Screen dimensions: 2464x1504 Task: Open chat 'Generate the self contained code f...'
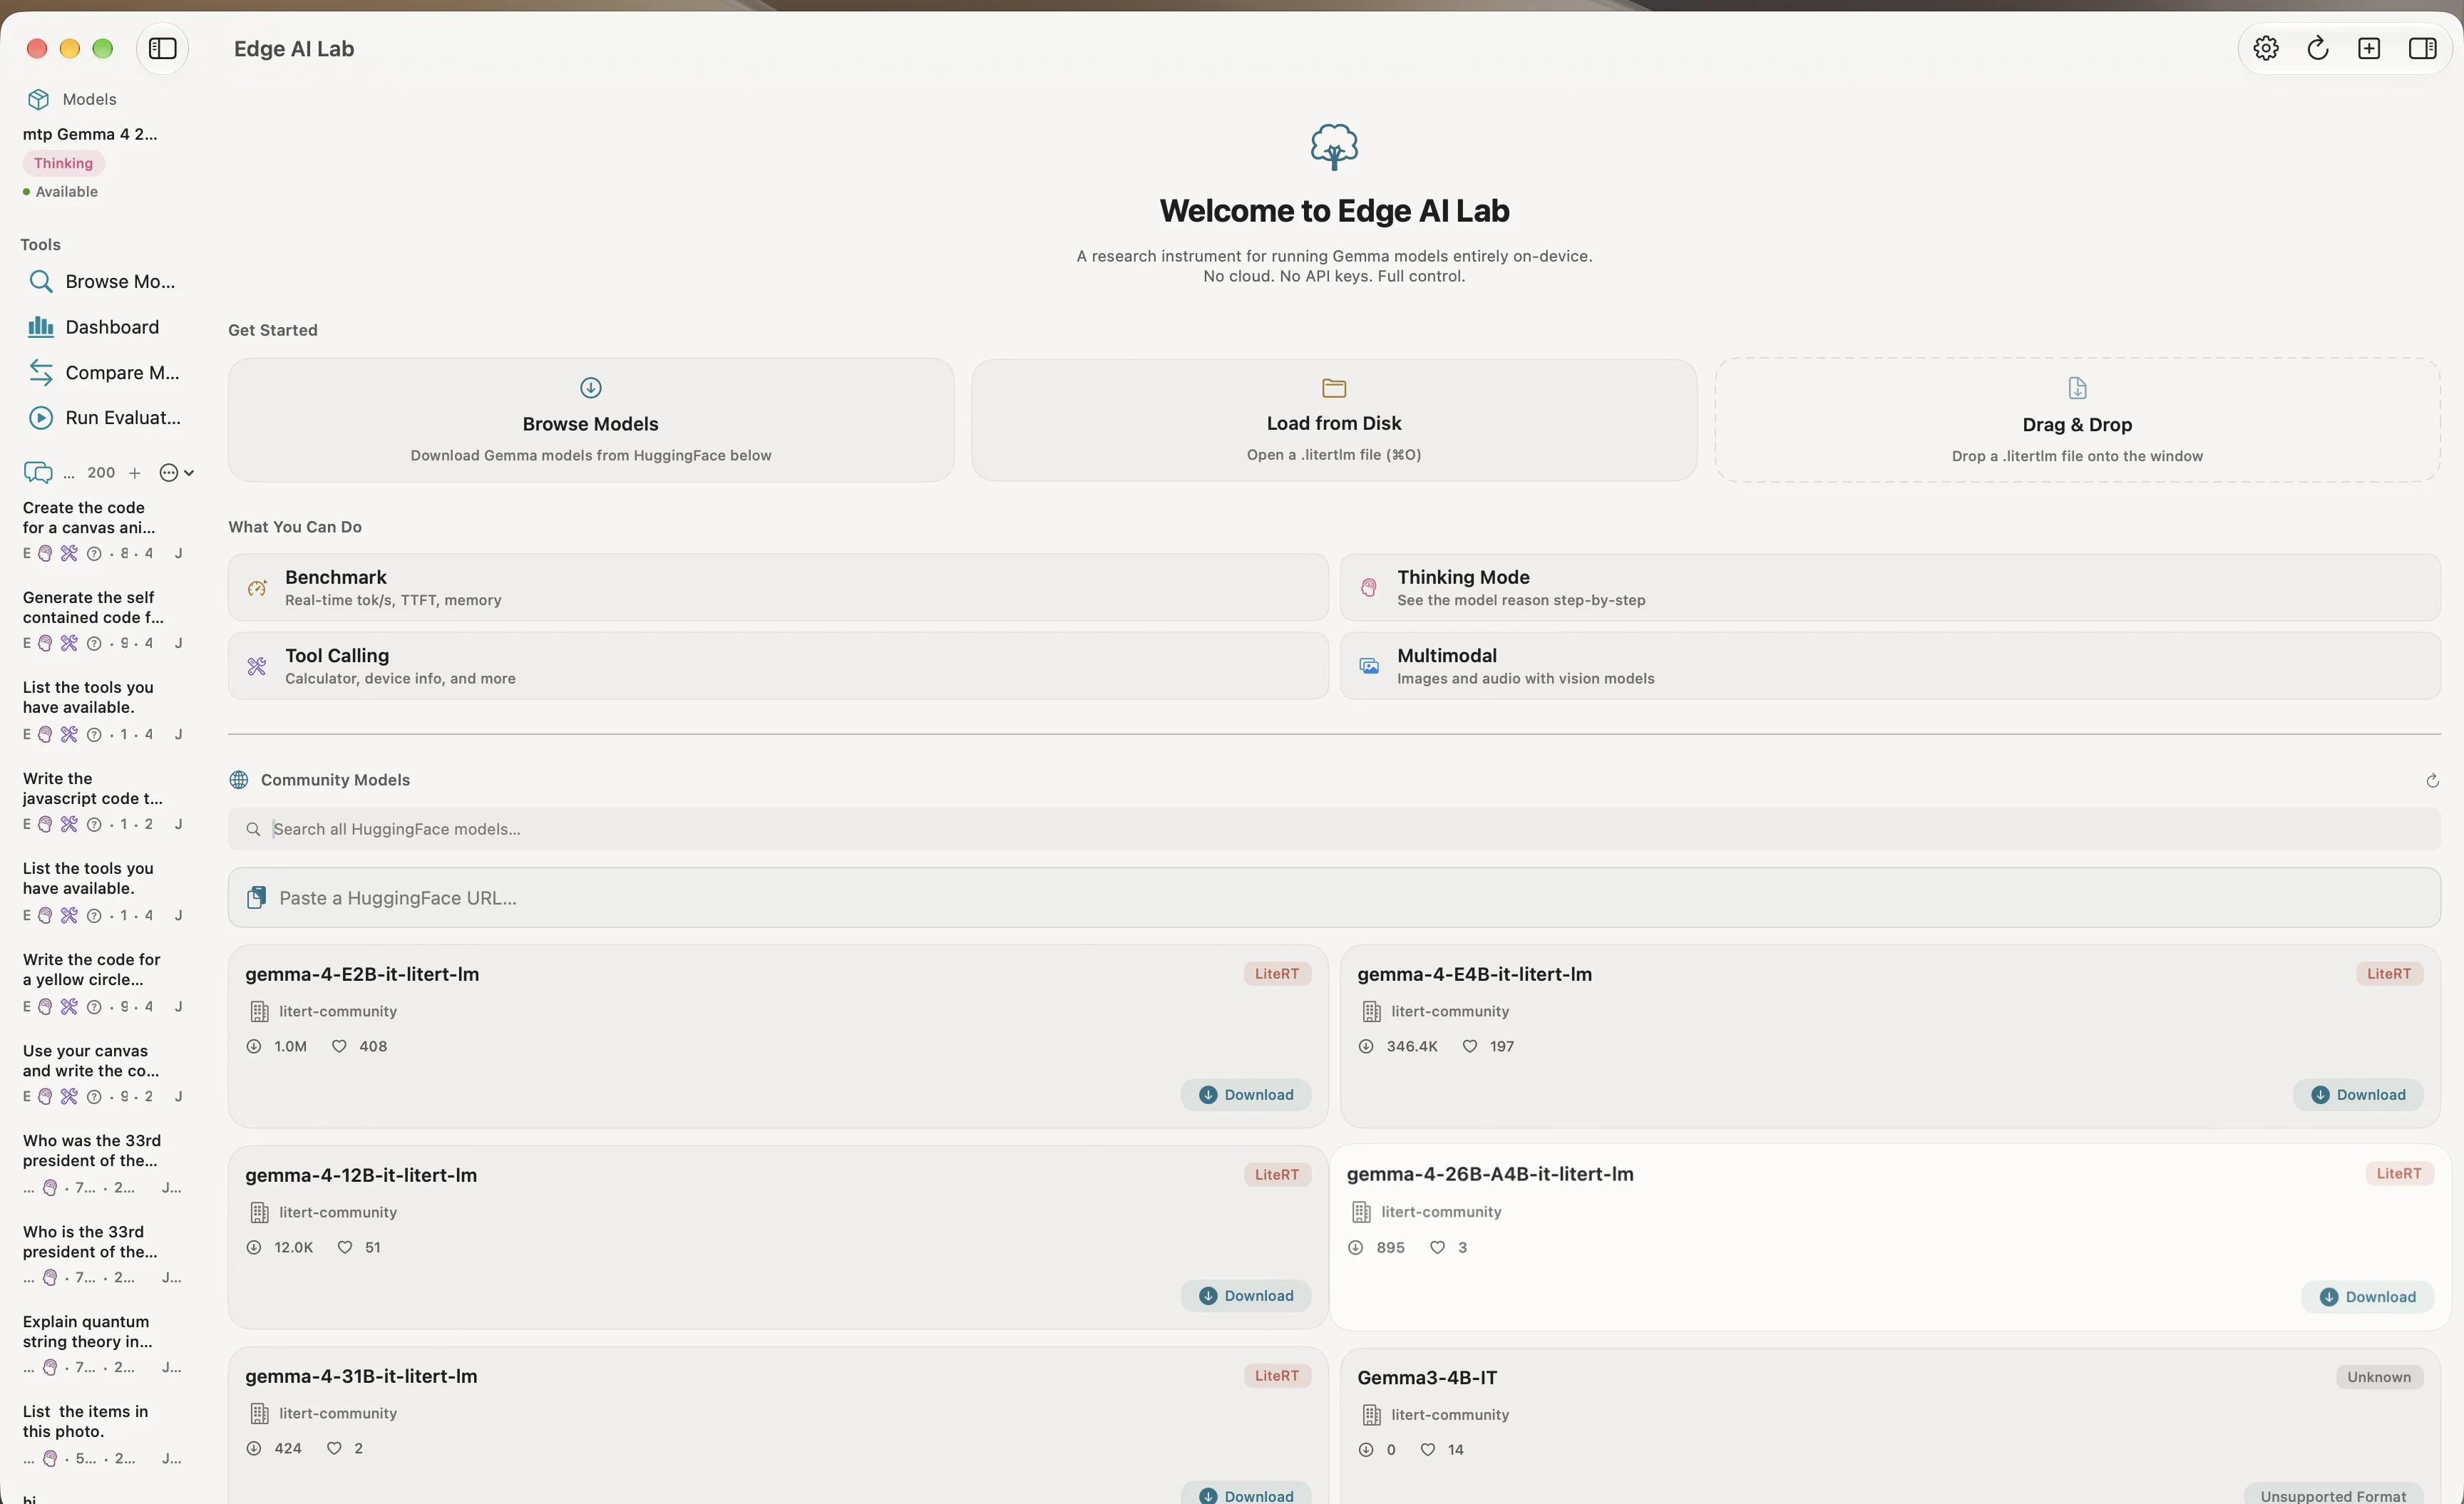[x=102, y=619]
